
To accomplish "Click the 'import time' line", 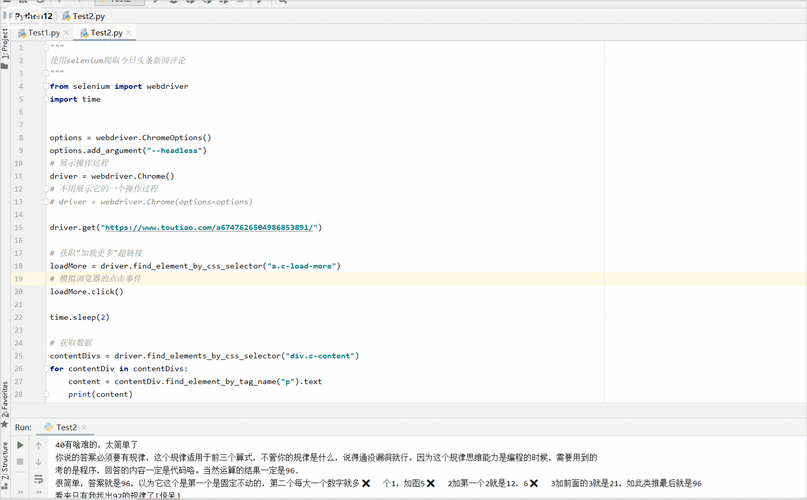I will click(75, 99).
